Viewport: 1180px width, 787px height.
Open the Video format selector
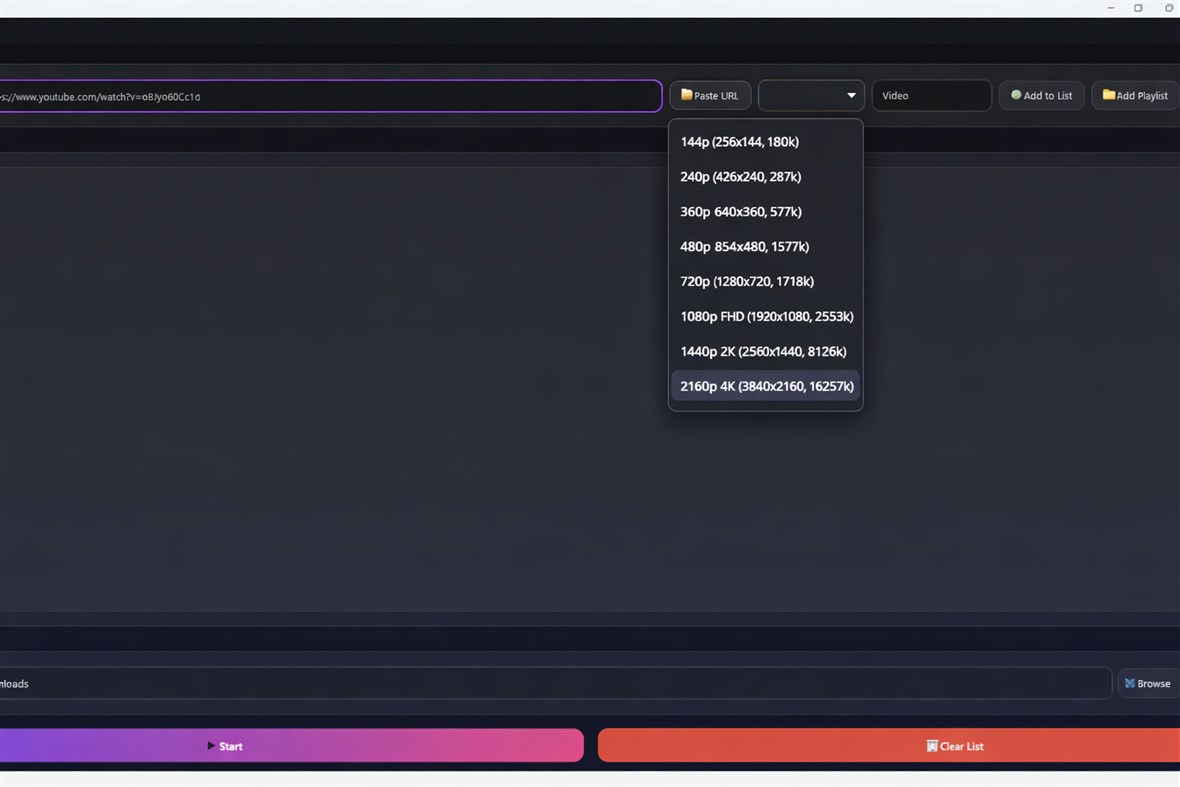pyautogui.click(x=931, y=95)
